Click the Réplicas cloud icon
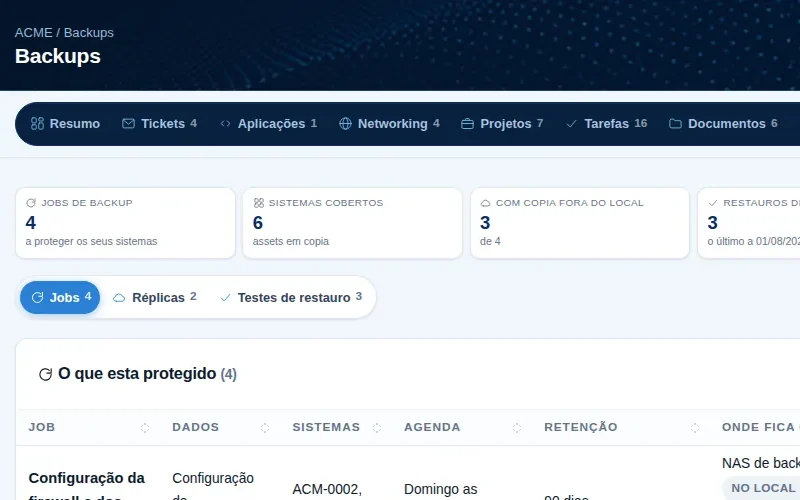Image resolution: width=800 pixels, height=500 pixels. 119,297
